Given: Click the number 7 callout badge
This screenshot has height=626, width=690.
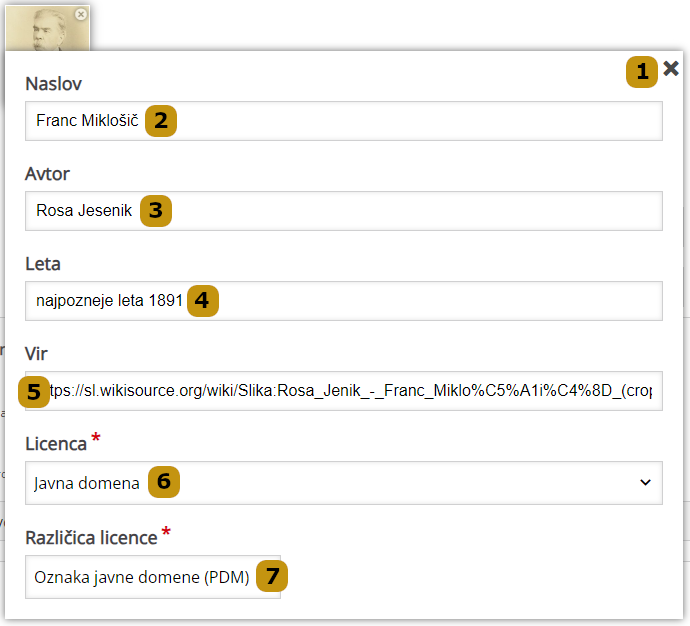Looking at the screenshot, I should click(x=270, y=576).
